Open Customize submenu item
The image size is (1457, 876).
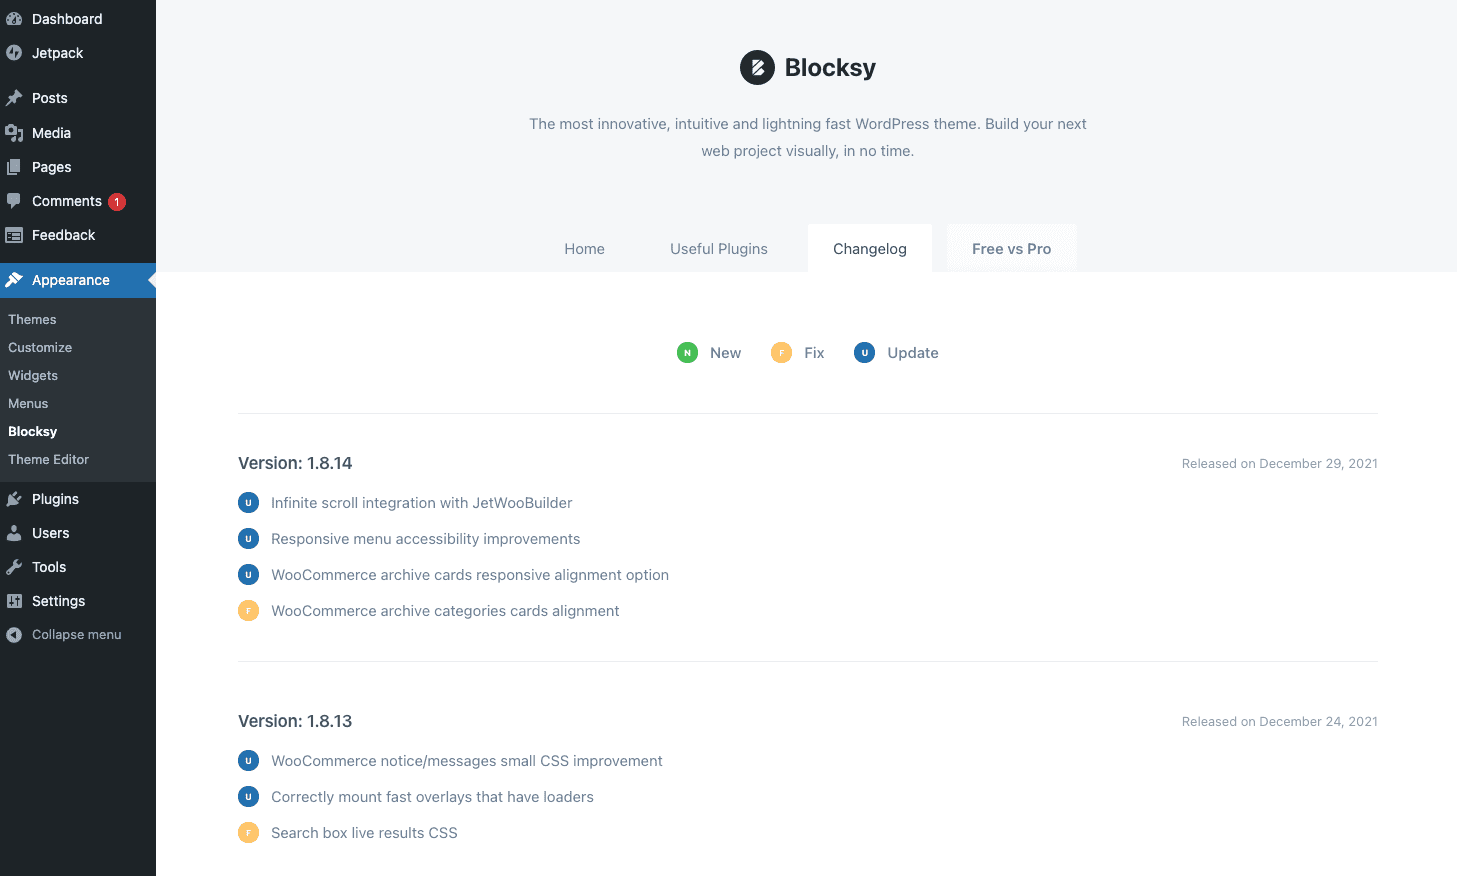(40, 347)
